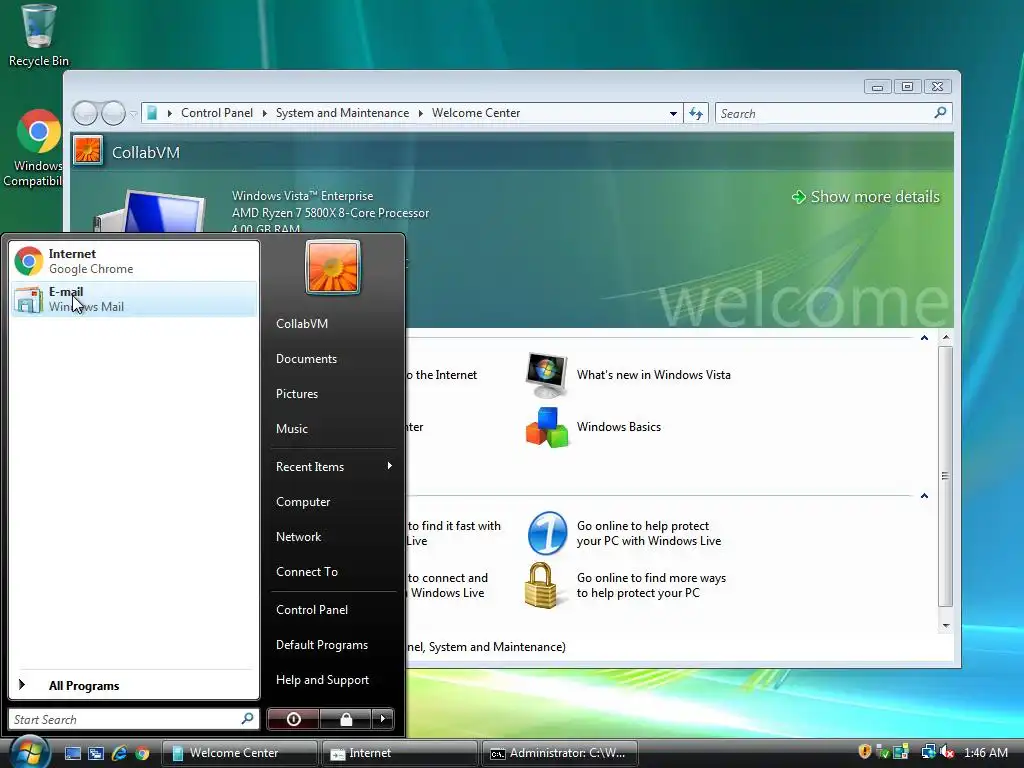Click Show more details link

866,197
